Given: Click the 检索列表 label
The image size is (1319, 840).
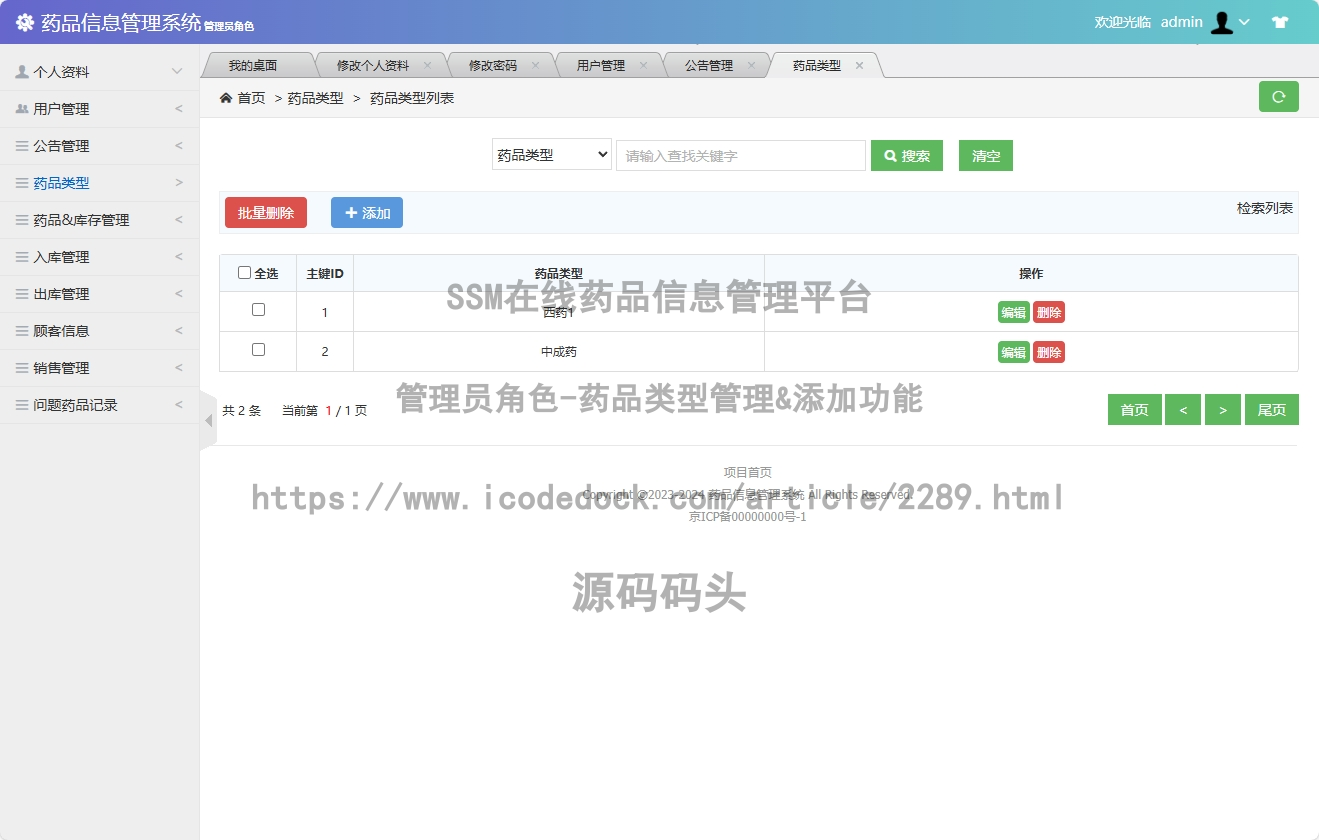Looking at the screenshot, I should click(x=1265, y=208).
